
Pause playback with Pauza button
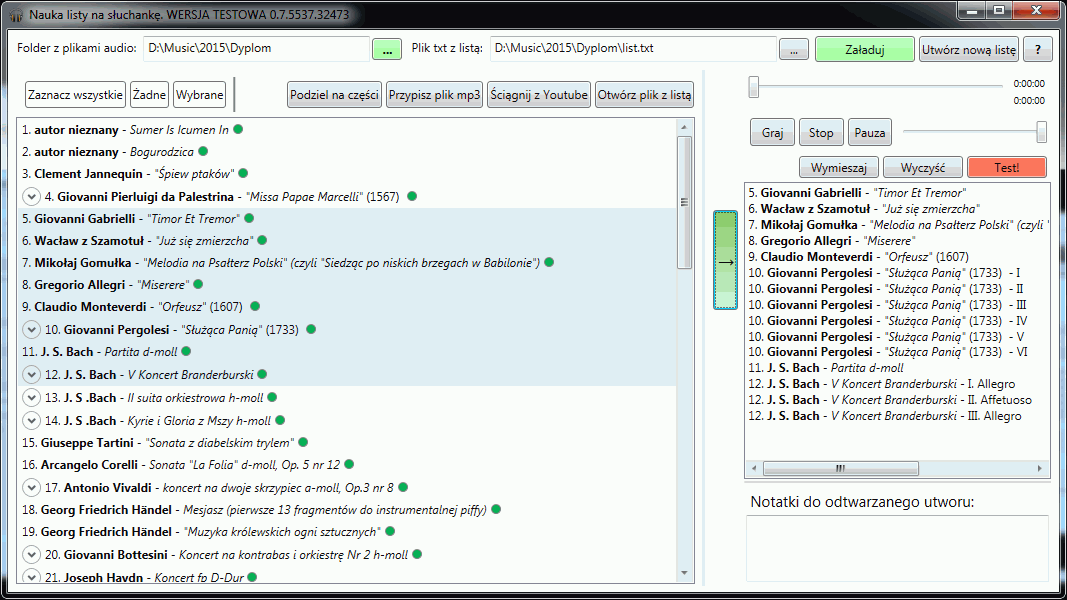[x=870, y=133]
